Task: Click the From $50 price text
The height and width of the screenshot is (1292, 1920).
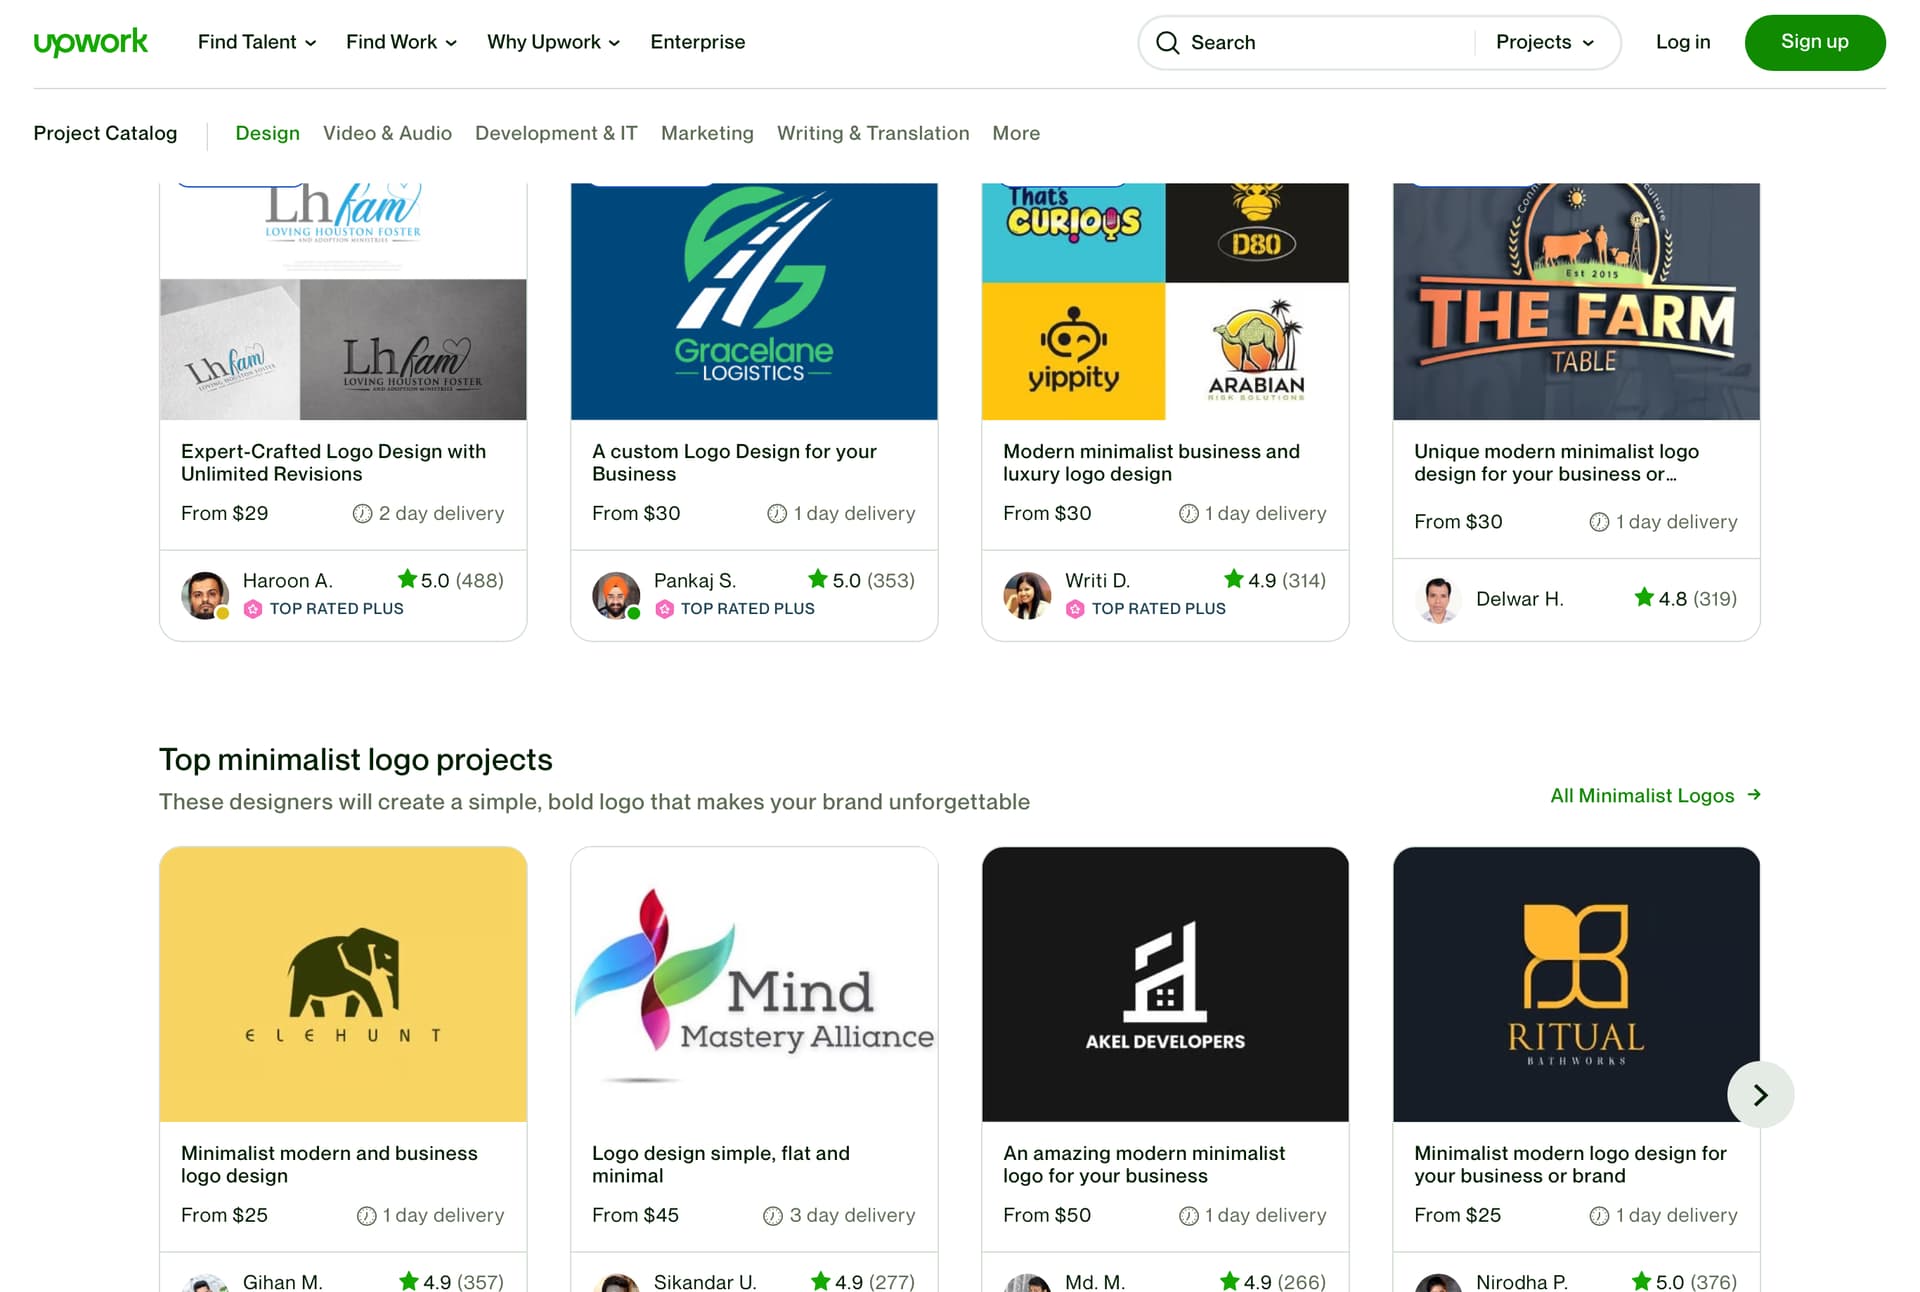Action: [x=1047, y=1215]
